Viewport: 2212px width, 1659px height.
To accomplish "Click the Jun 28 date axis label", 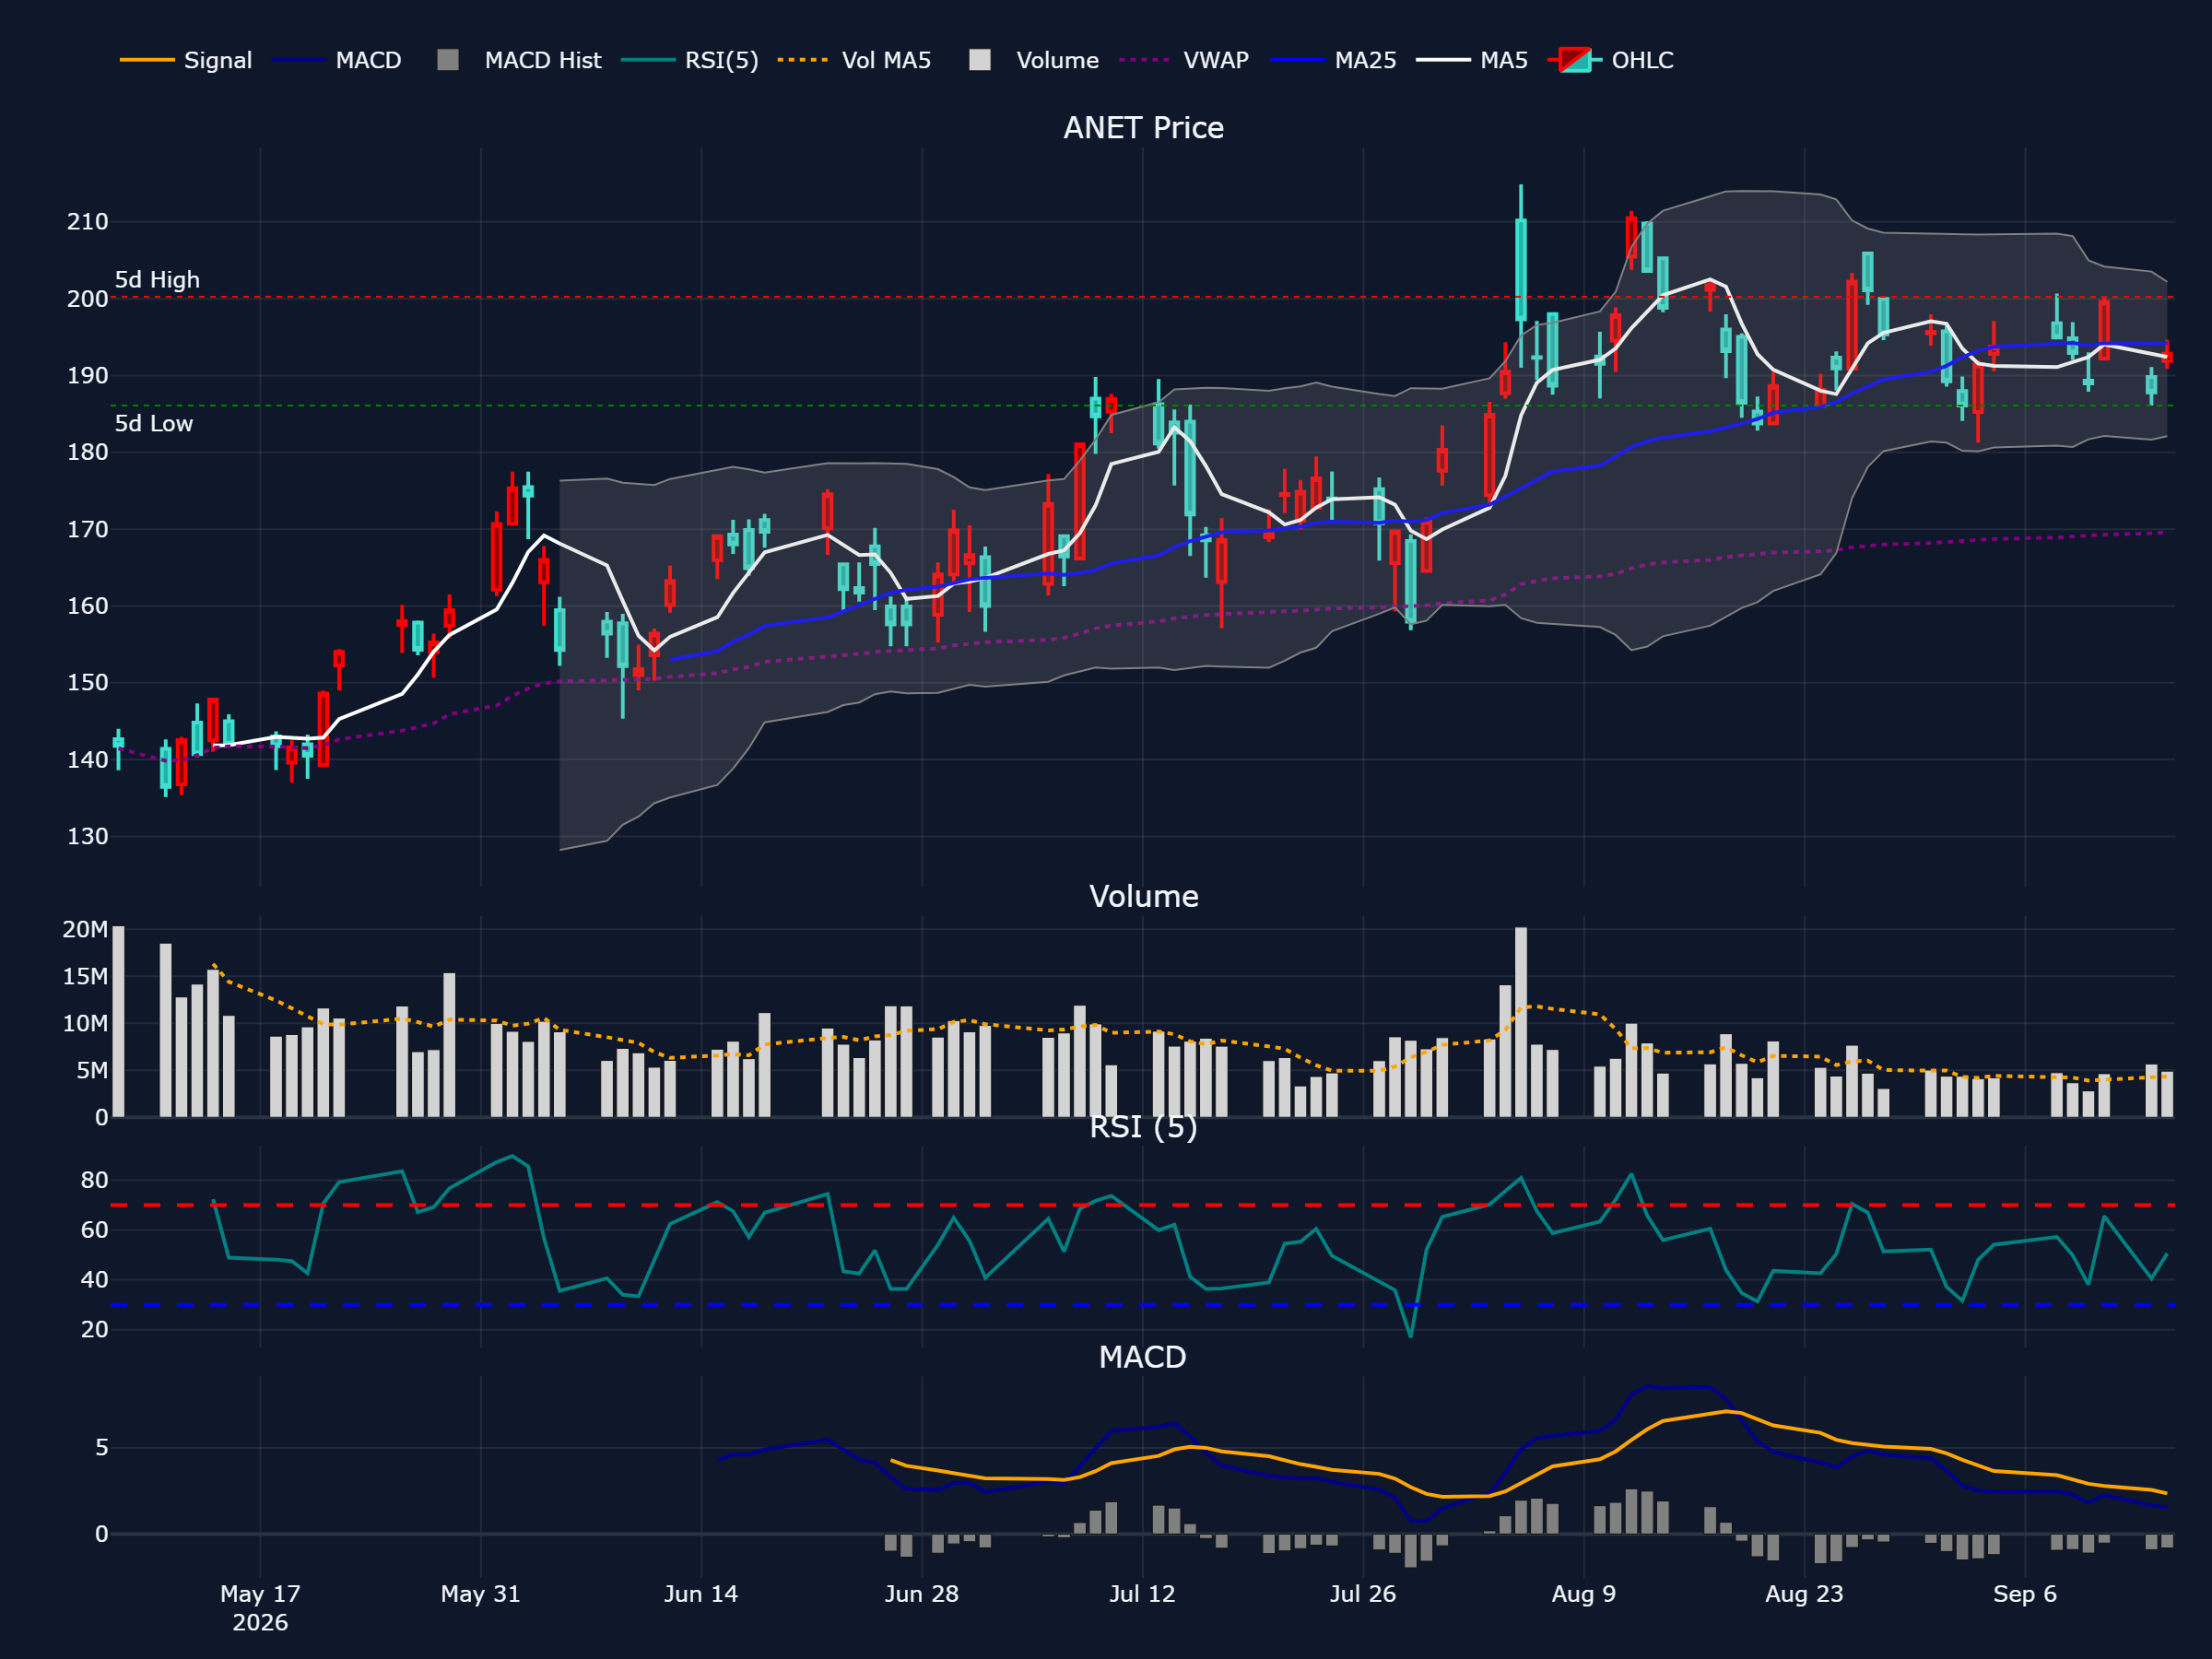I will click(922, 1594).
